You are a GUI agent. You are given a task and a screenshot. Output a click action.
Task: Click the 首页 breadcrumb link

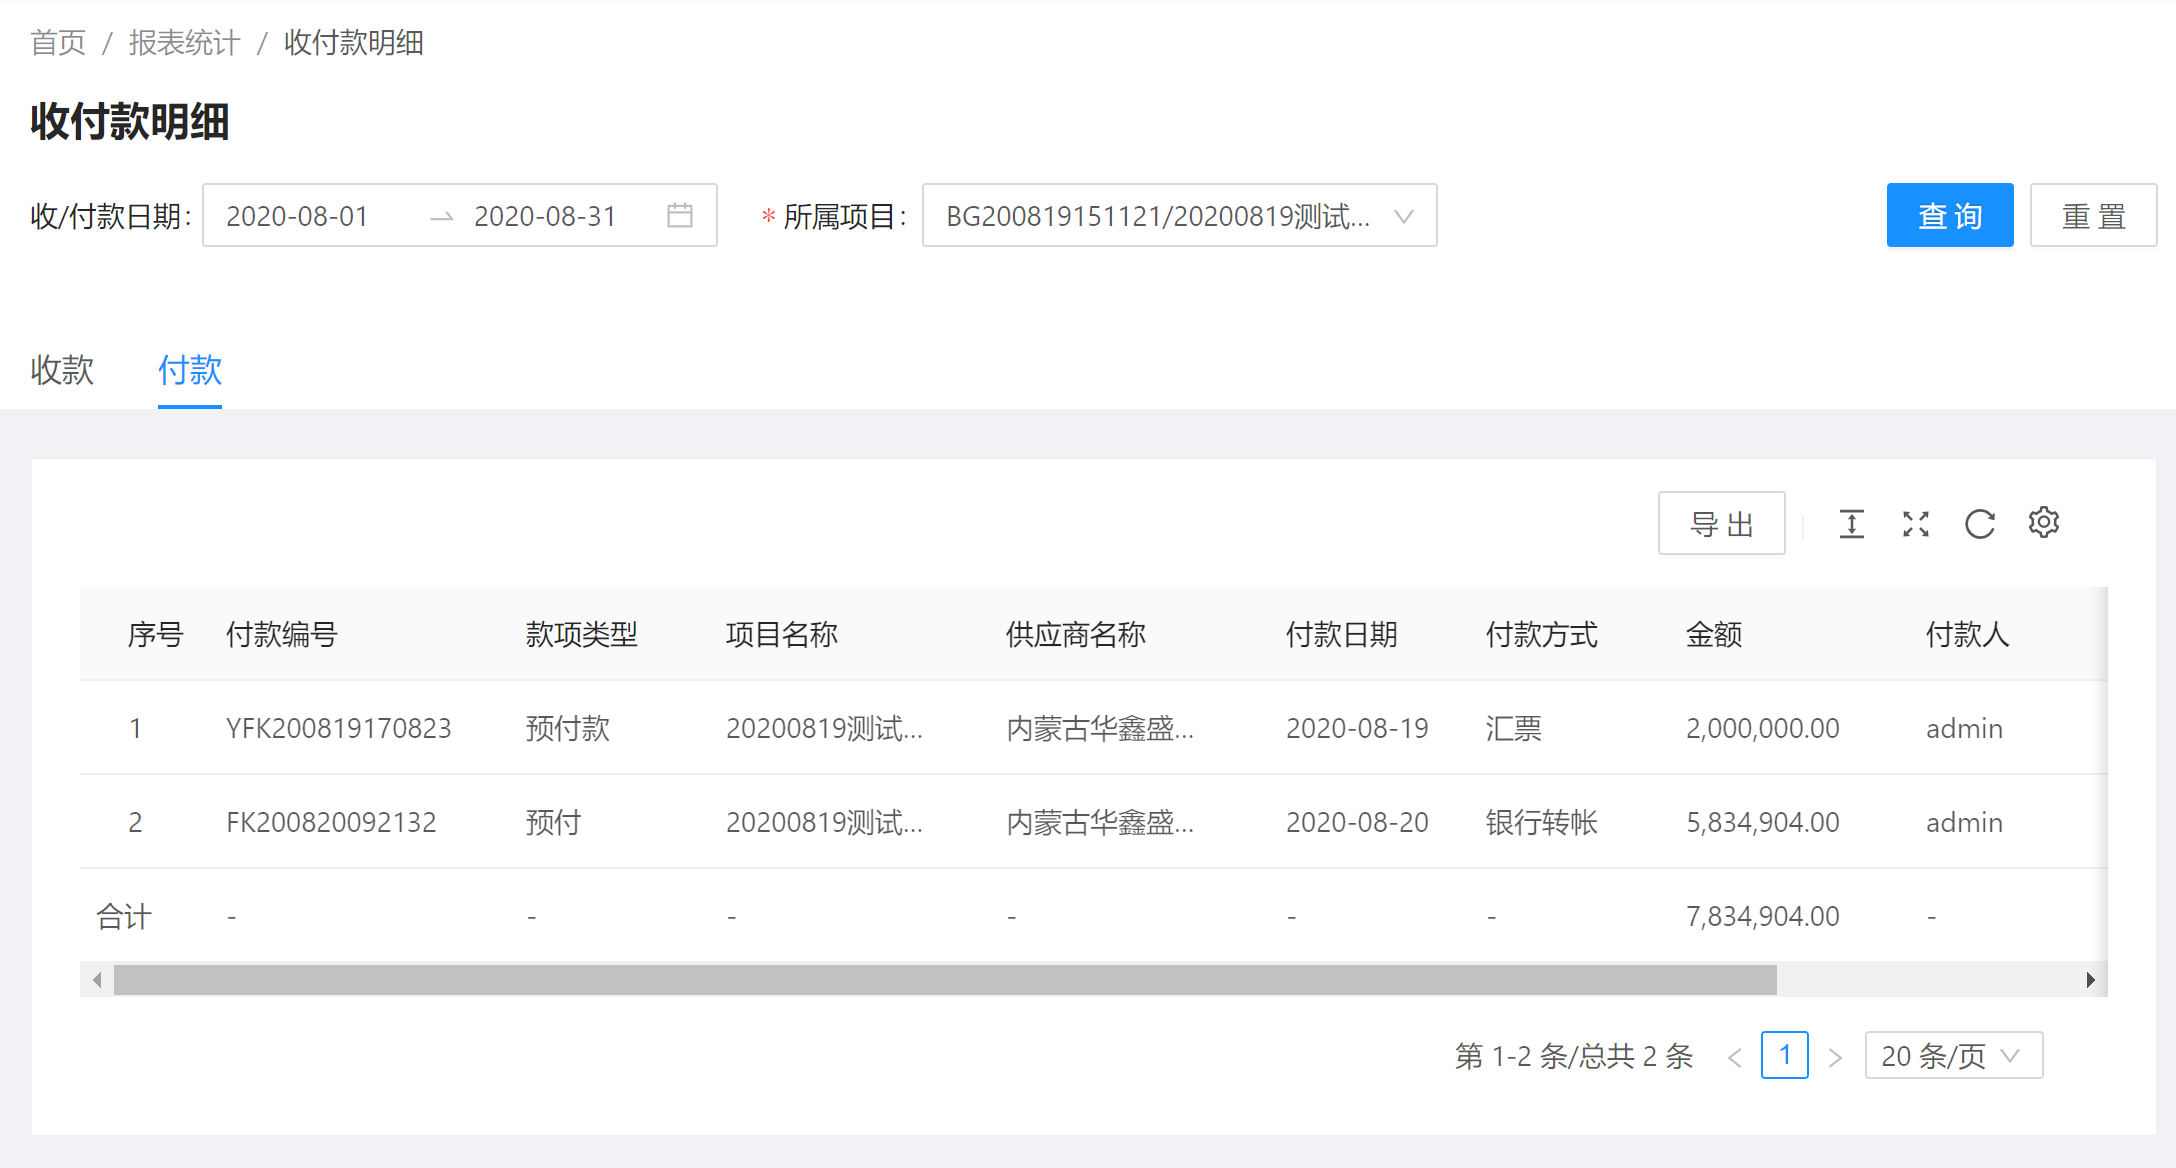pos(58,43)
